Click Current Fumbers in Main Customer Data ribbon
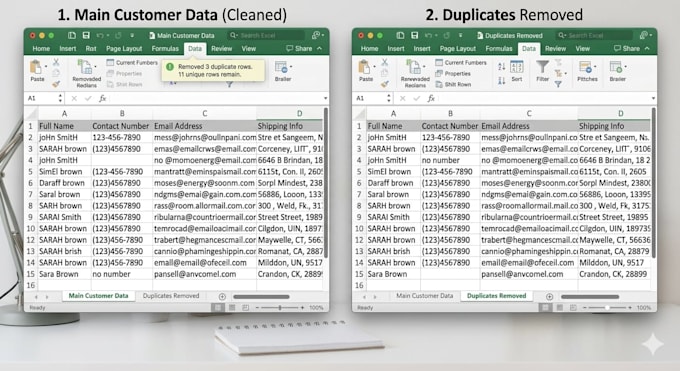The width and height of the screenshot is (680, 371). [x=132, y=62]
